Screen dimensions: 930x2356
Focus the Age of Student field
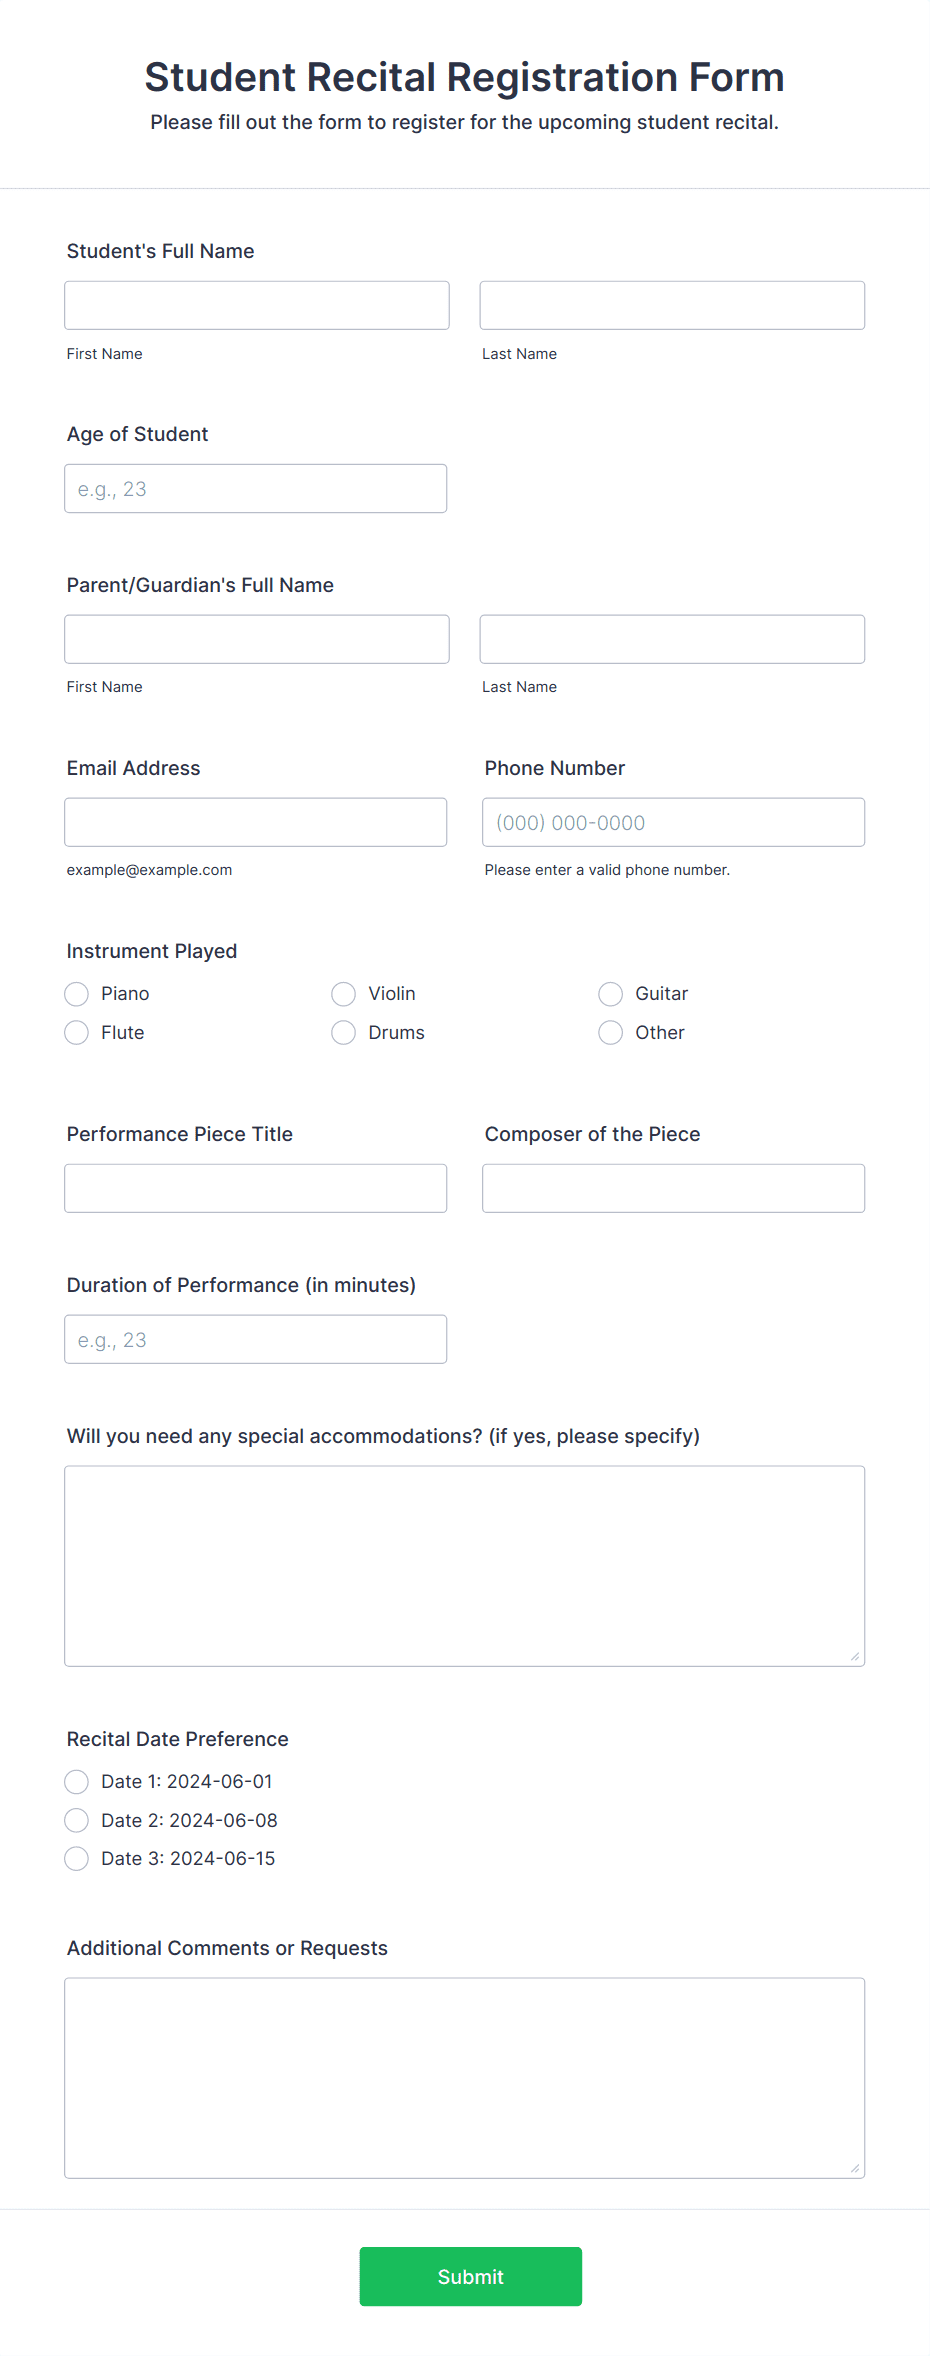[255, 488]
